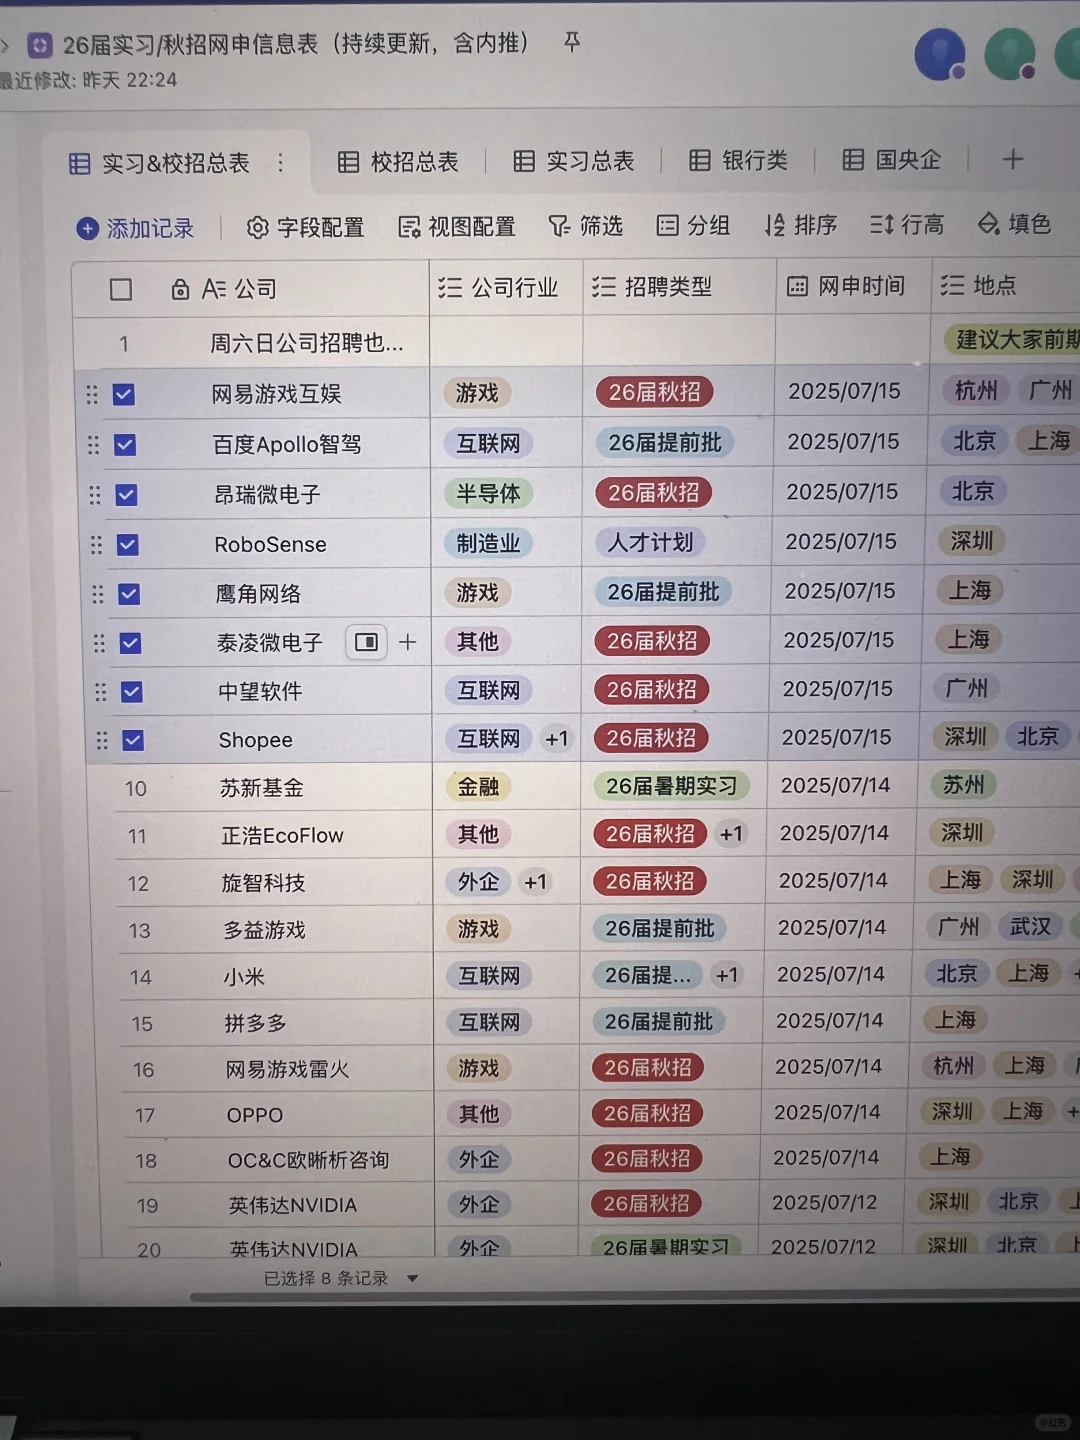The width and height of the screenshot is (1080, 1440).
Task: Switch to the 银行类 tab
Action: pos(739,160)
